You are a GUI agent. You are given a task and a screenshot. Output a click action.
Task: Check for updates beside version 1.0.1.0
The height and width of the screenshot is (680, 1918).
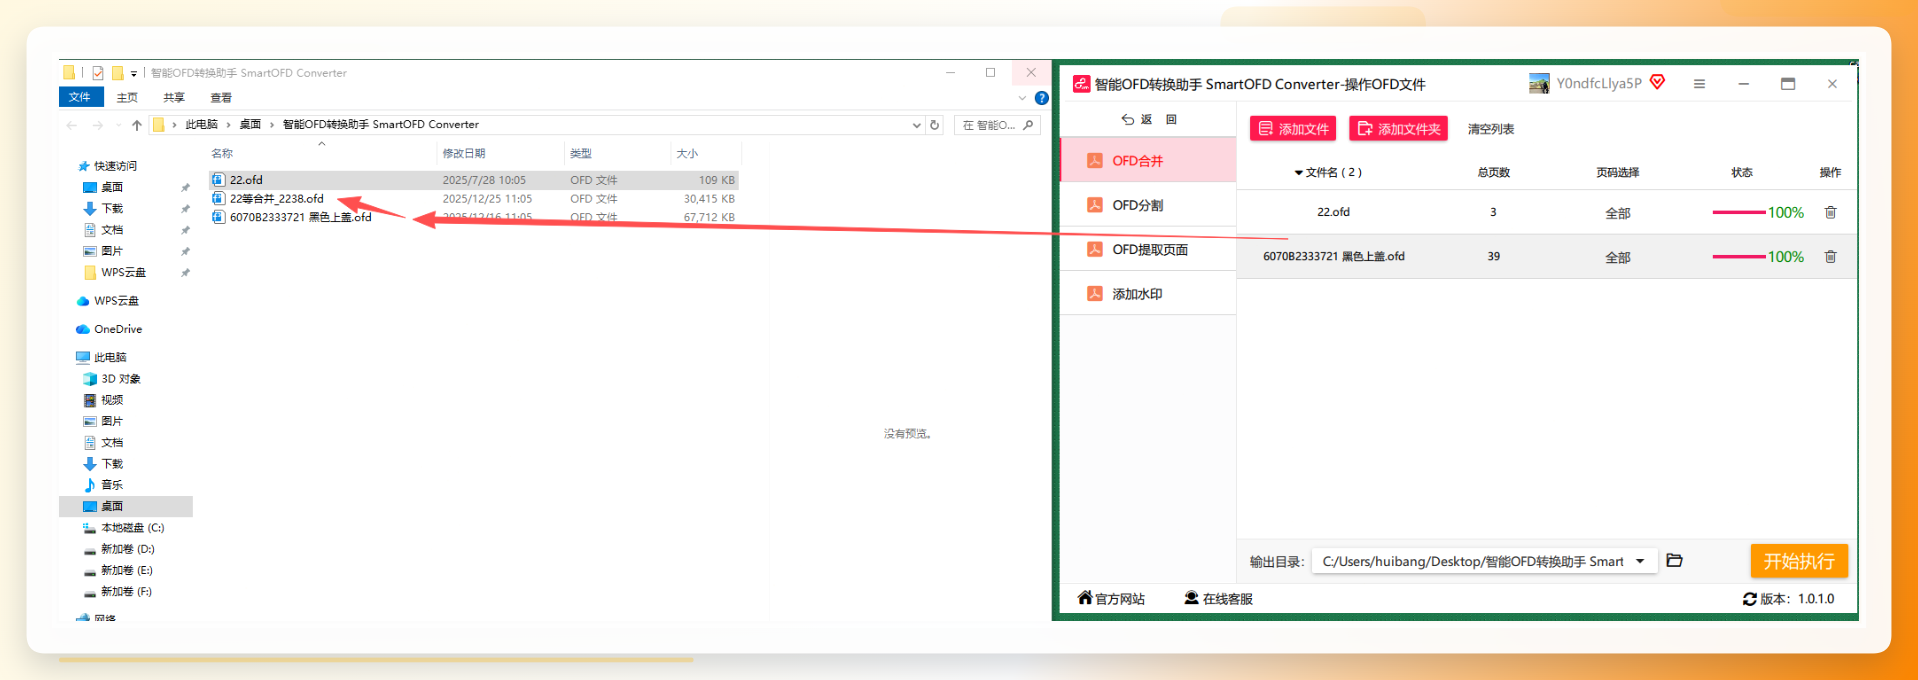[x=1749, y=599]
